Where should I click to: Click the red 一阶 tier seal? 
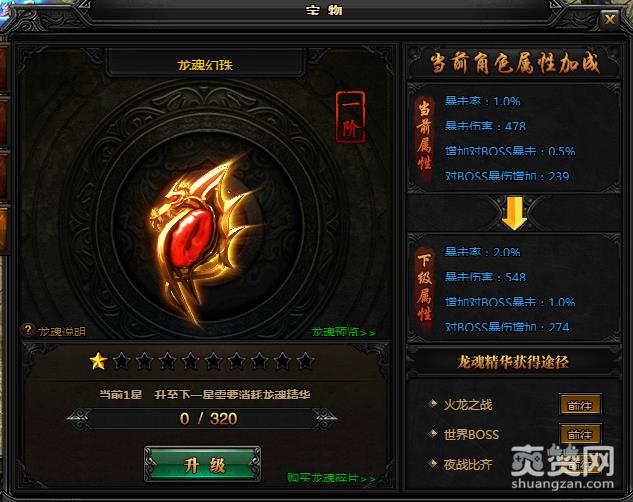click(350, 117)
